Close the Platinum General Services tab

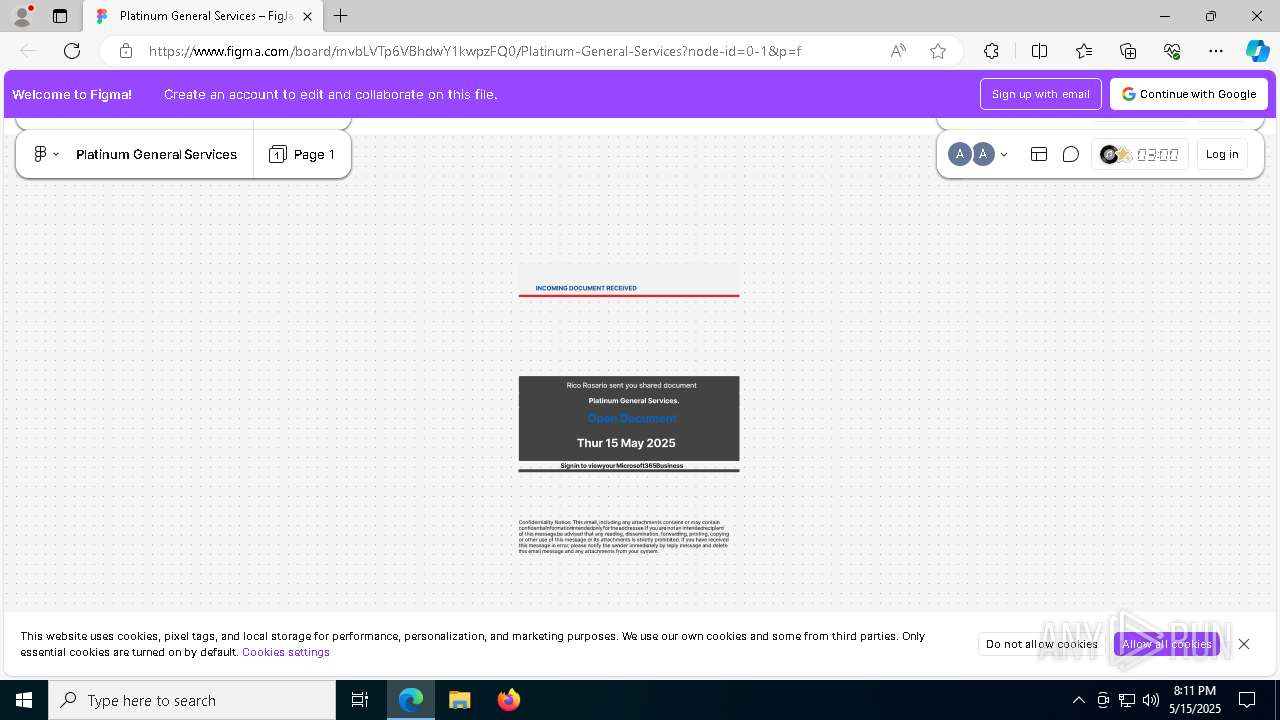click(x=307, y=16)
